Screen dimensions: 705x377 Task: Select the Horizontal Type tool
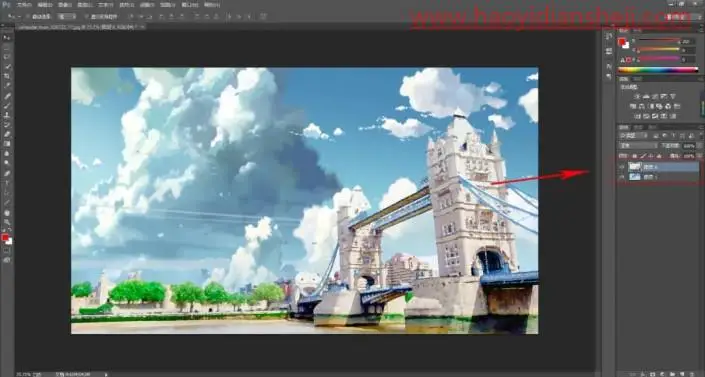(7, 184)
